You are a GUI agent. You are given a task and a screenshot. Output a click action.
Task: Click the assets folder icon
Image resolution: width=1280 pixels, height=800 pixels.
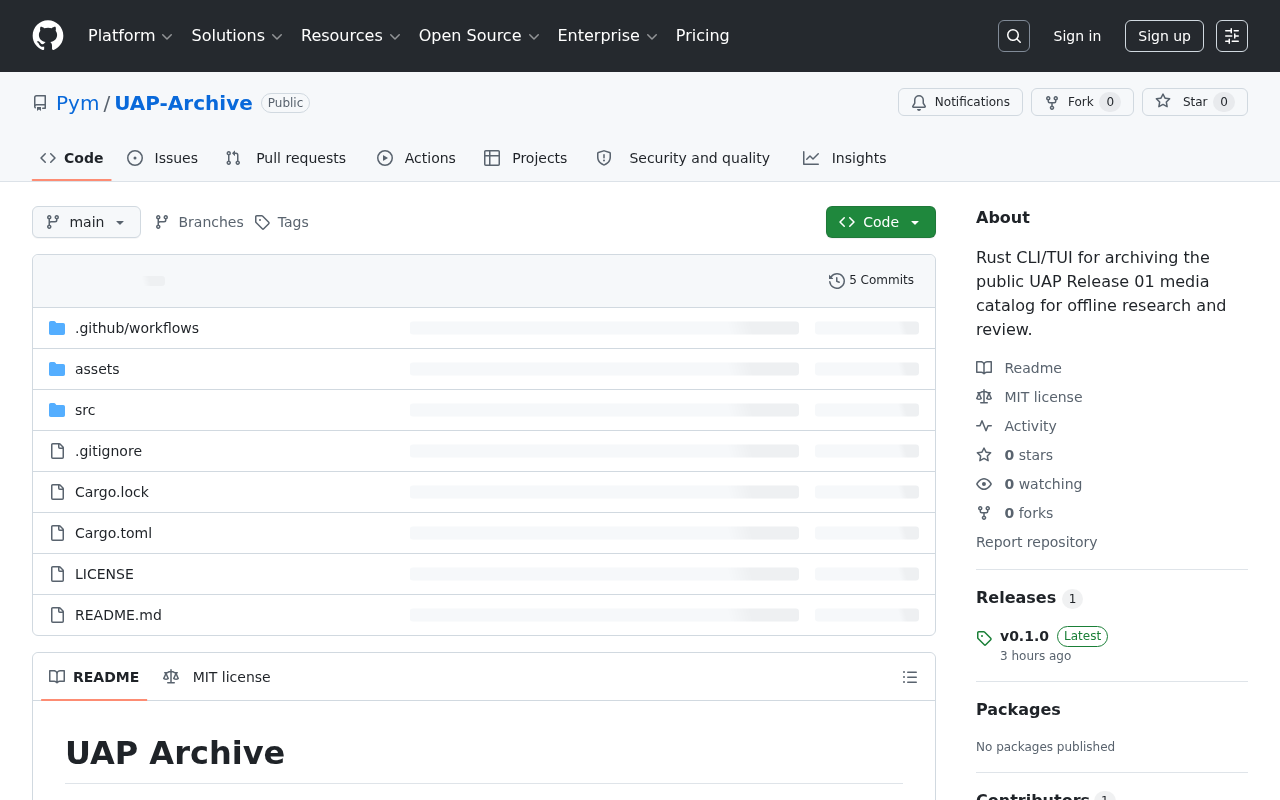point(57,369)
